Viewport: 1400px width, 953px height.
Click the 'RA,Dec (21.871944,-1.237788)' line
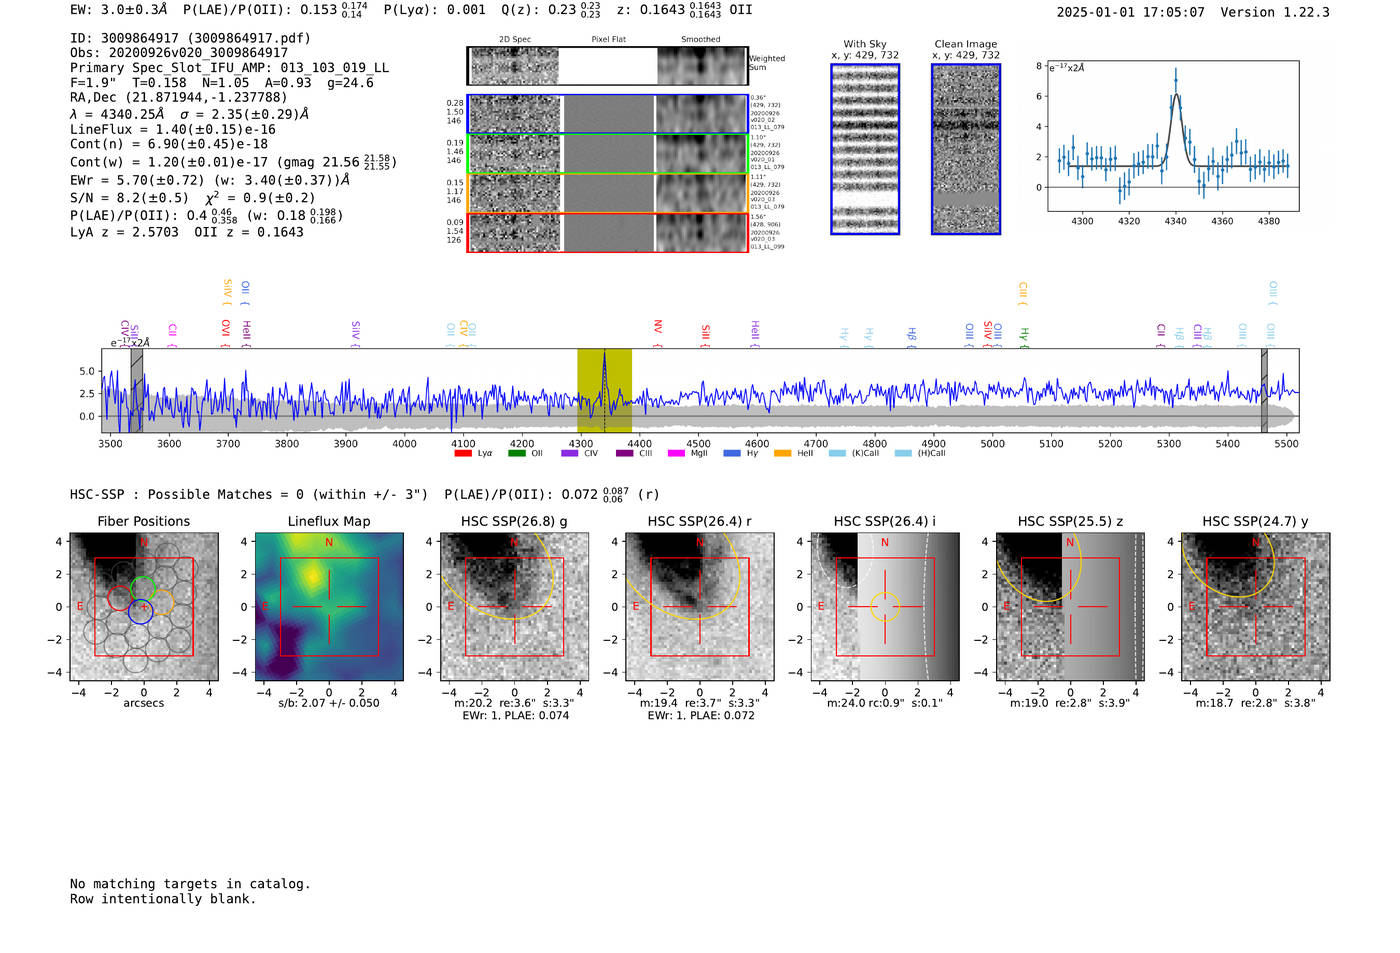[x=178, y=98]
